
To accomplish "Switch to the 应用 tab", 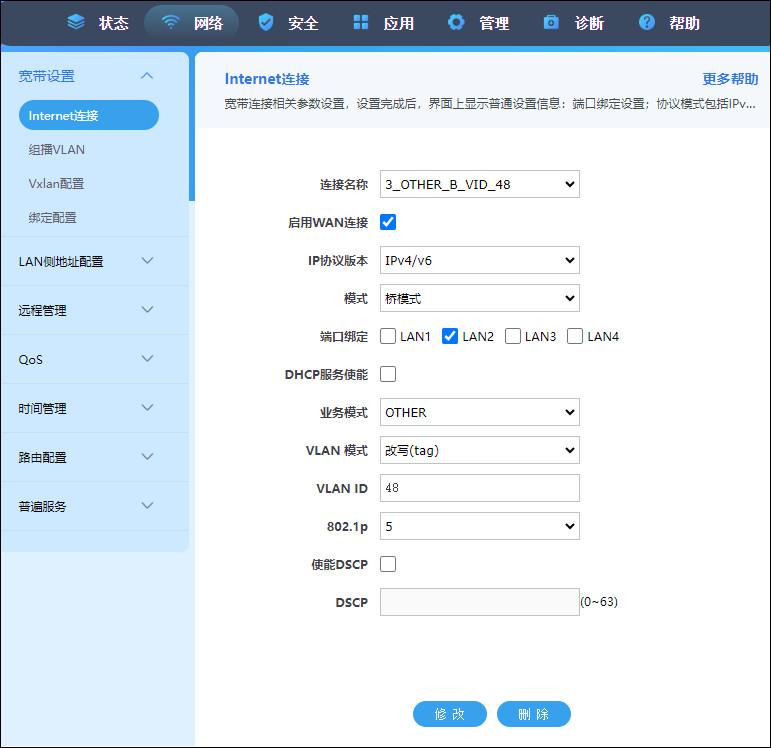I will coord(384,23).
